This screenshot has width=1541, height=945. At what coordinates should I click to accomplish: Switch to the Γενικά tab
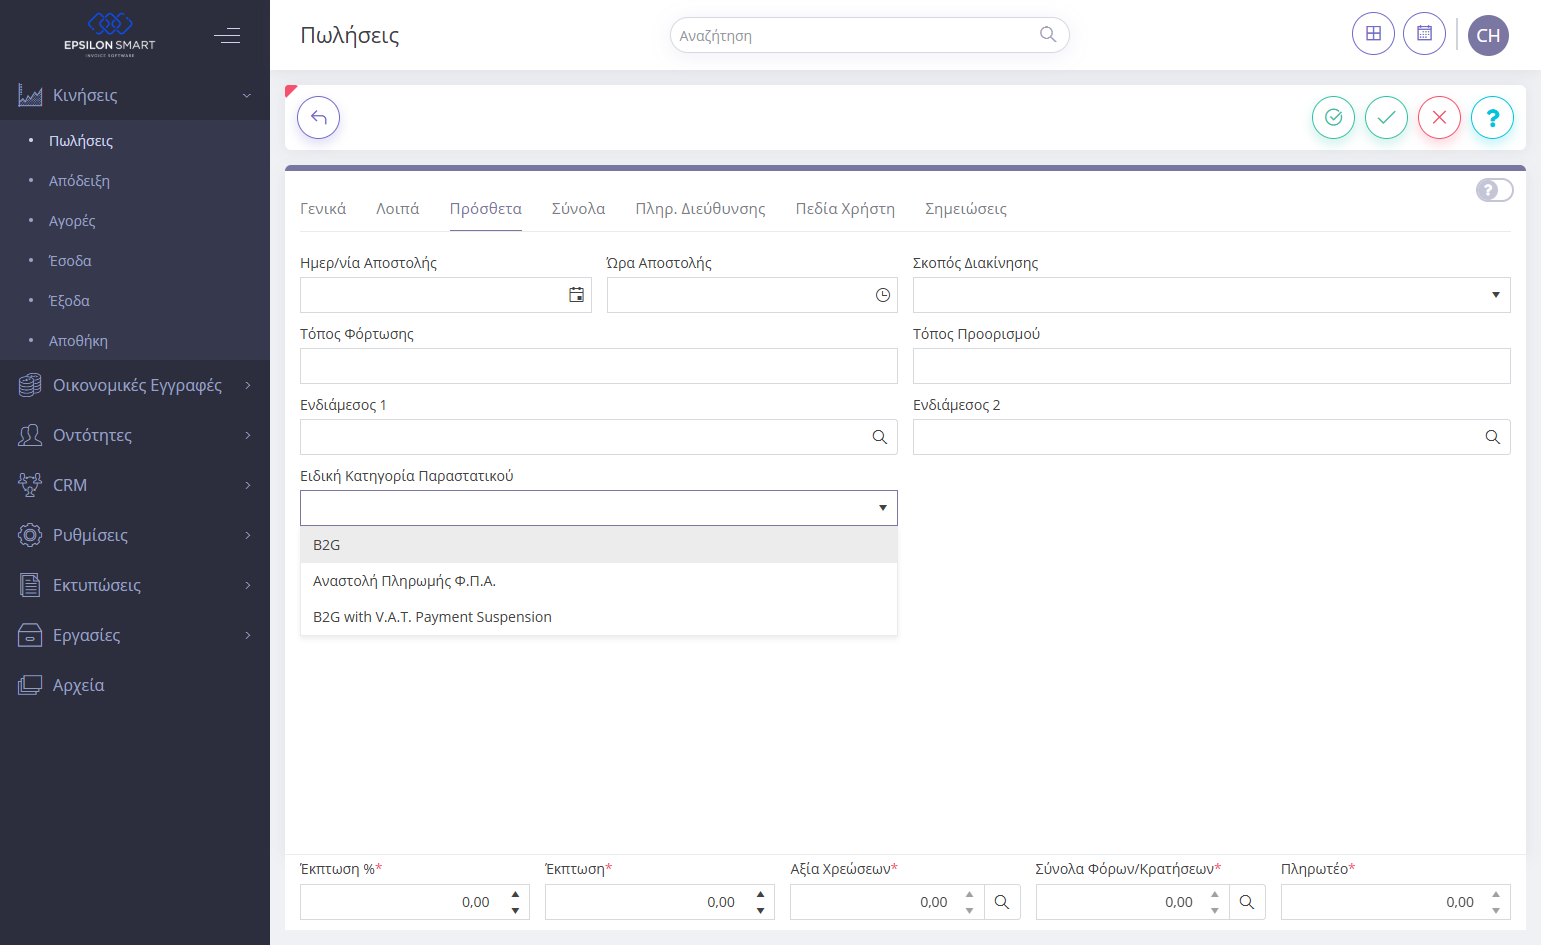[323, 209]
